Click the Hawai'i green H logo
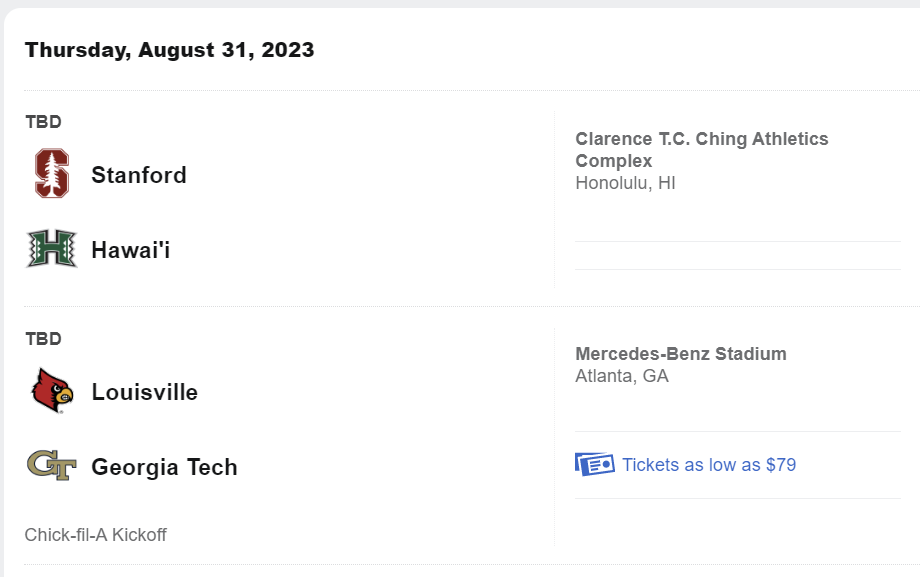 click(x=52, y=248)
